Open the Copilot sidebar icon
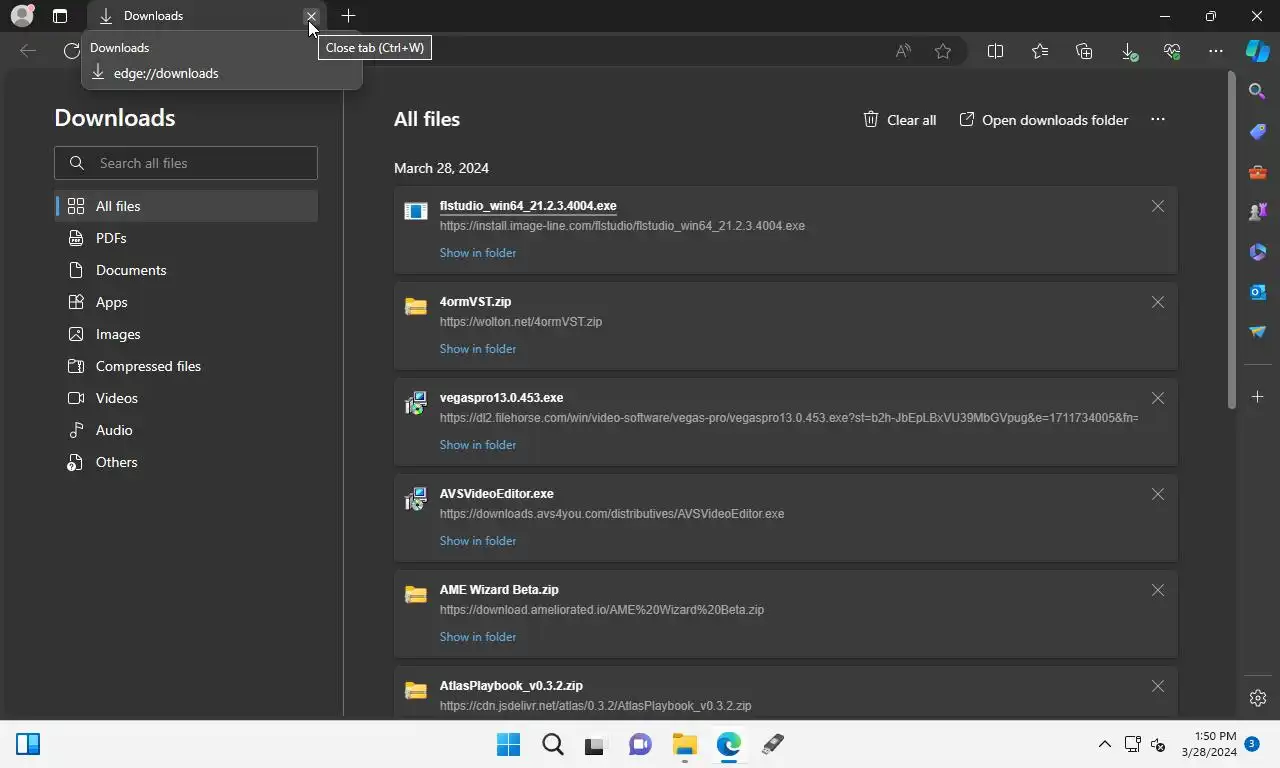This screenshot has height=768, width=1280. (x=1257, y=51)
